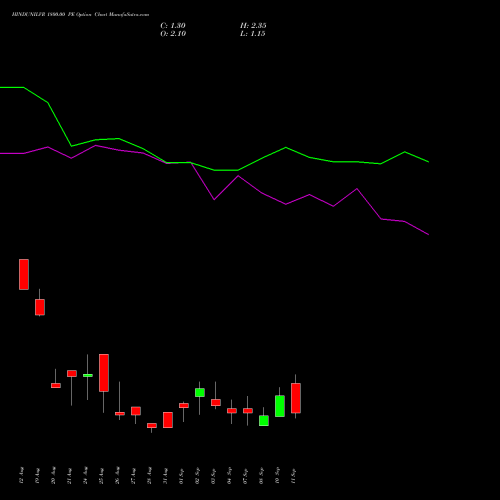Image resolution: width=500 pixels, height=500 pixels.
Task: Click the 31 Aug date label
Action: click(x=165, y=476)
